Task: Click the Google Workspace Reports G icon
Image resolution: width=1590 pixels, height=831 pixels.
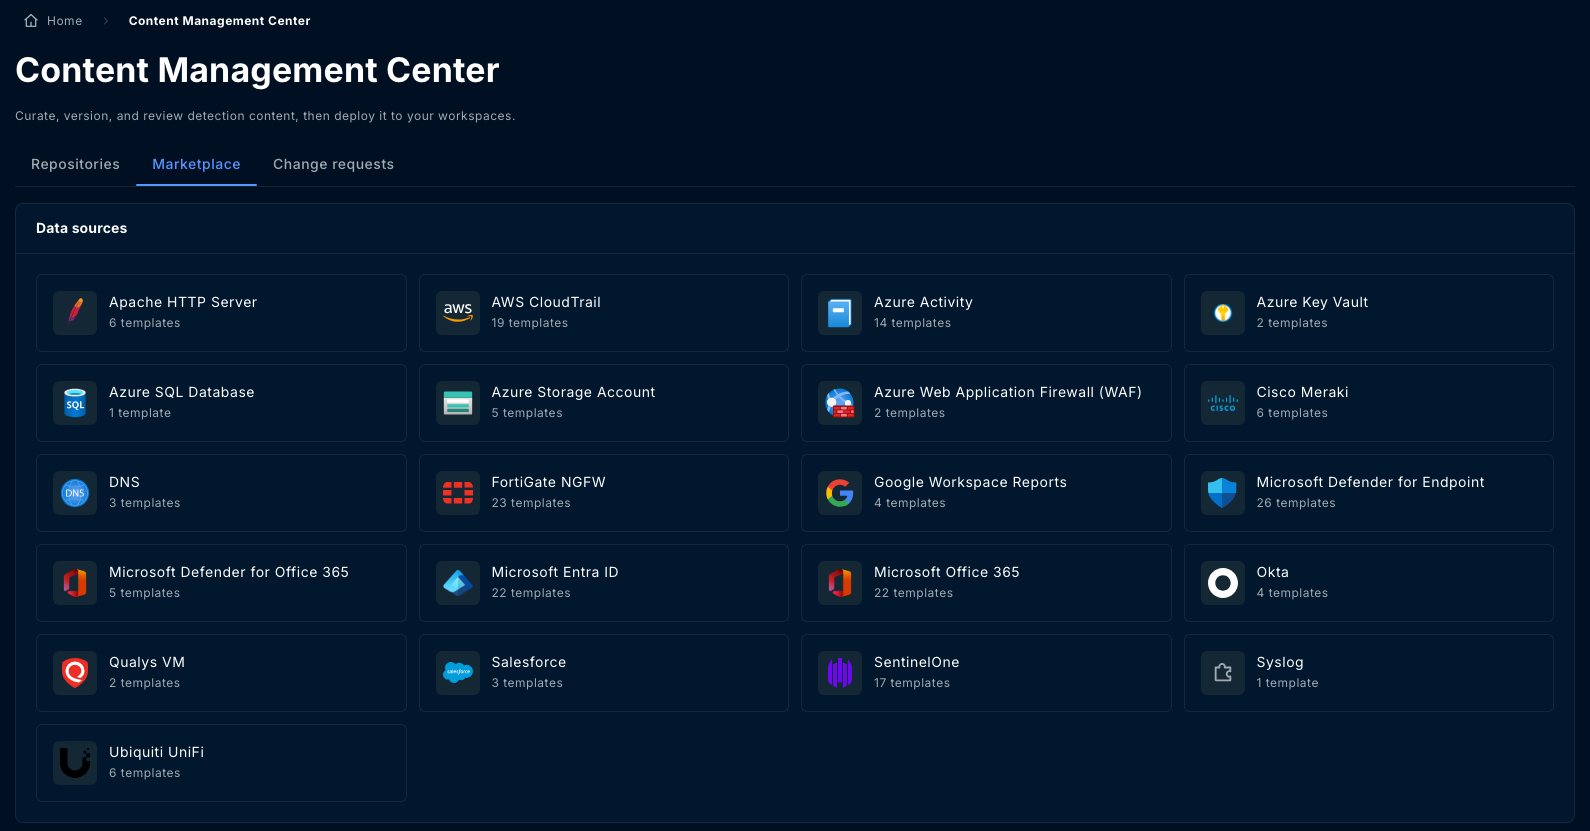Action: point(840,493)
